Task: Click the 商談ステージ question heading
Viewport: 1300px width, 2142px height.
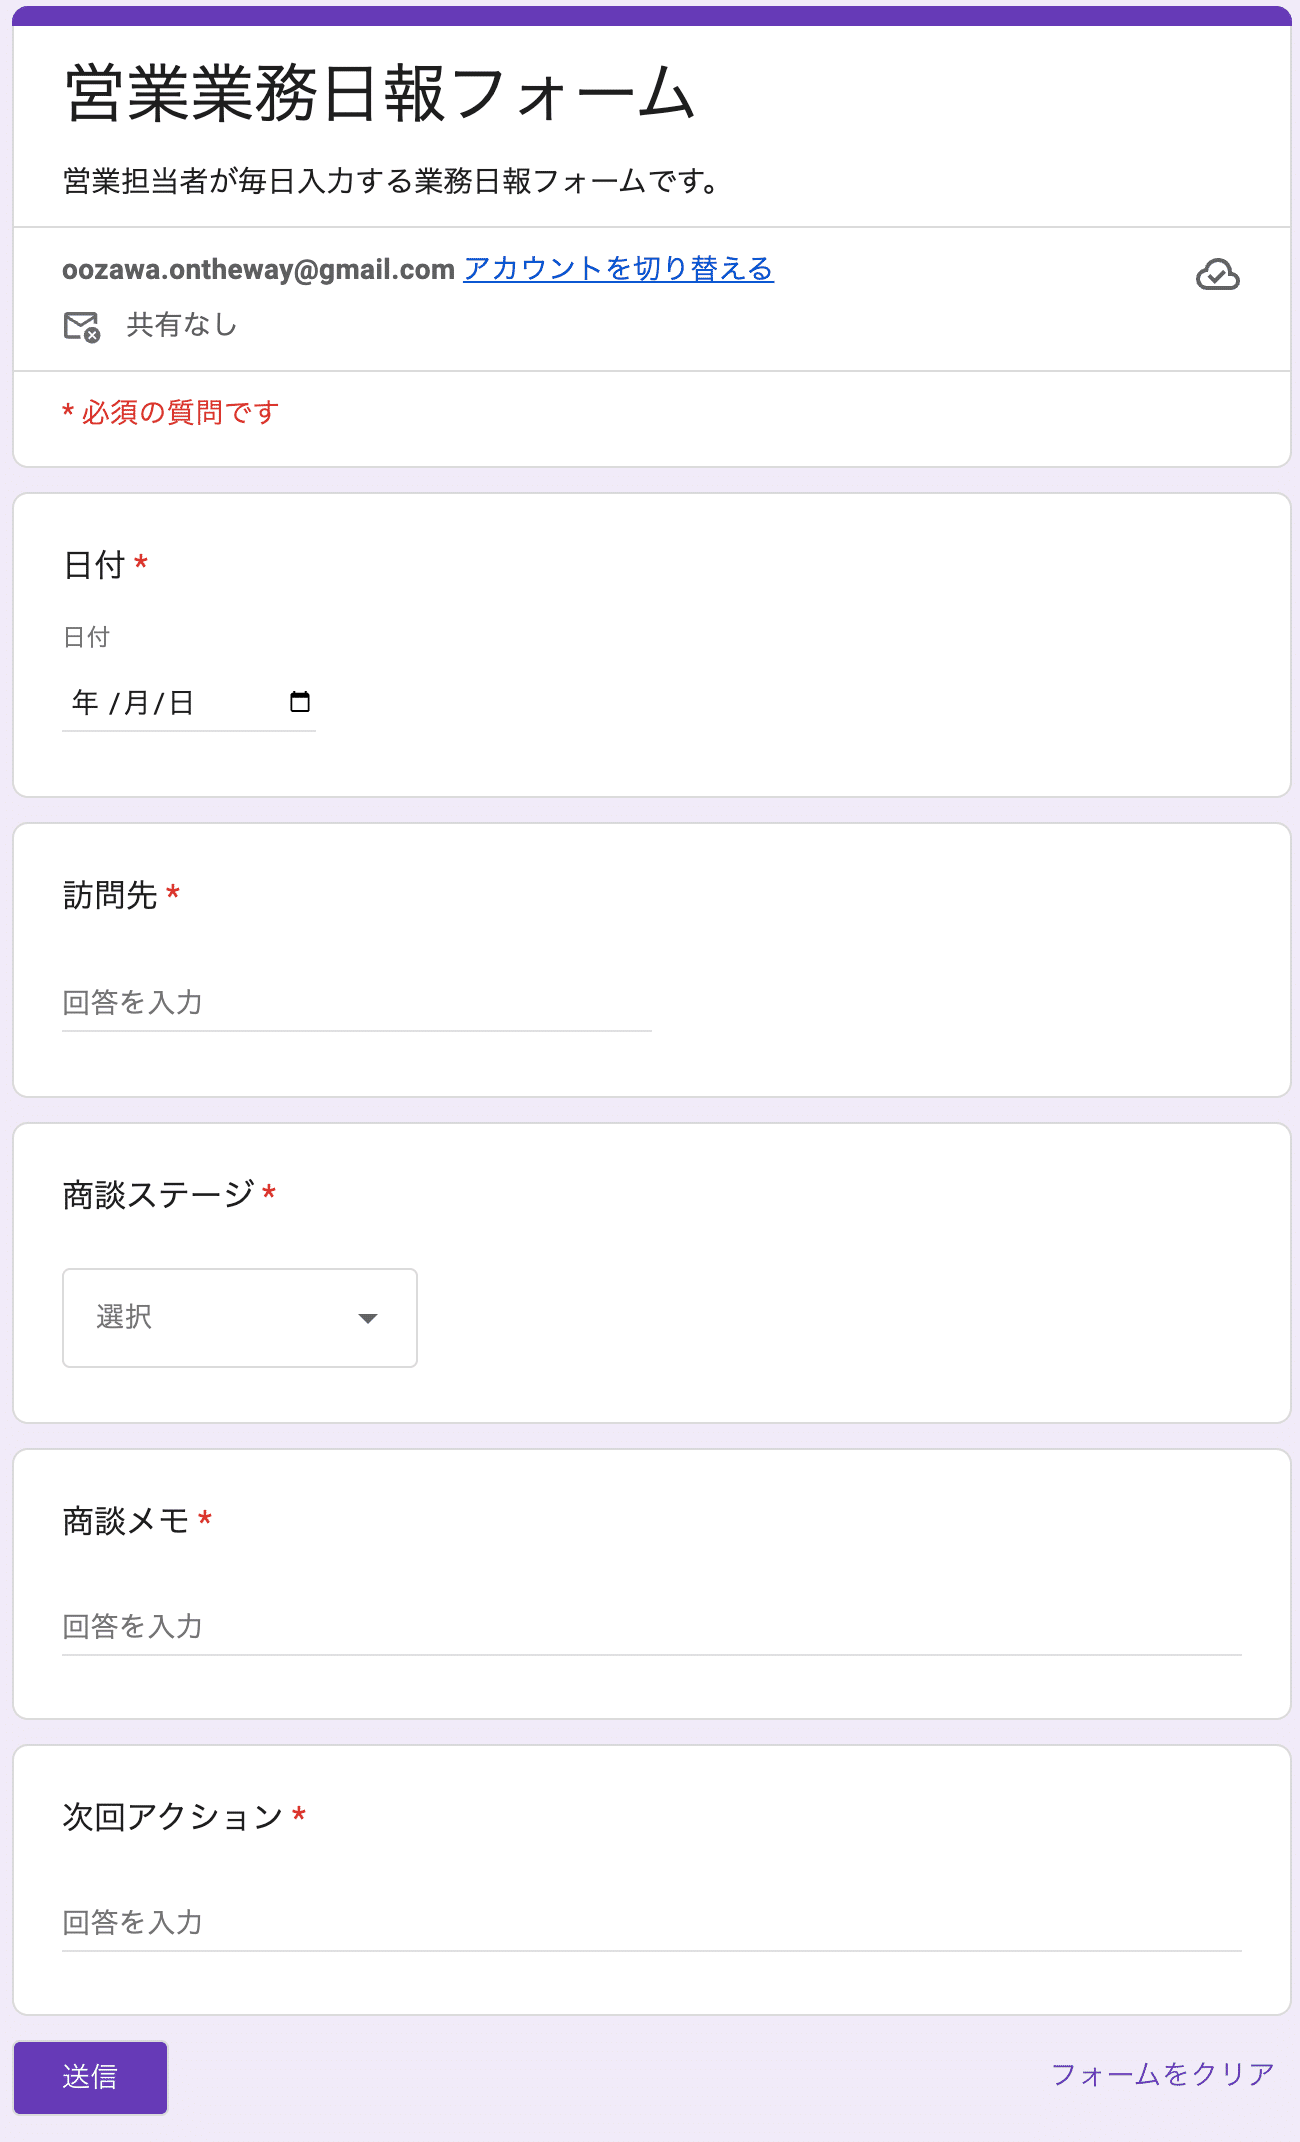Action: (x=158, y=1195)
